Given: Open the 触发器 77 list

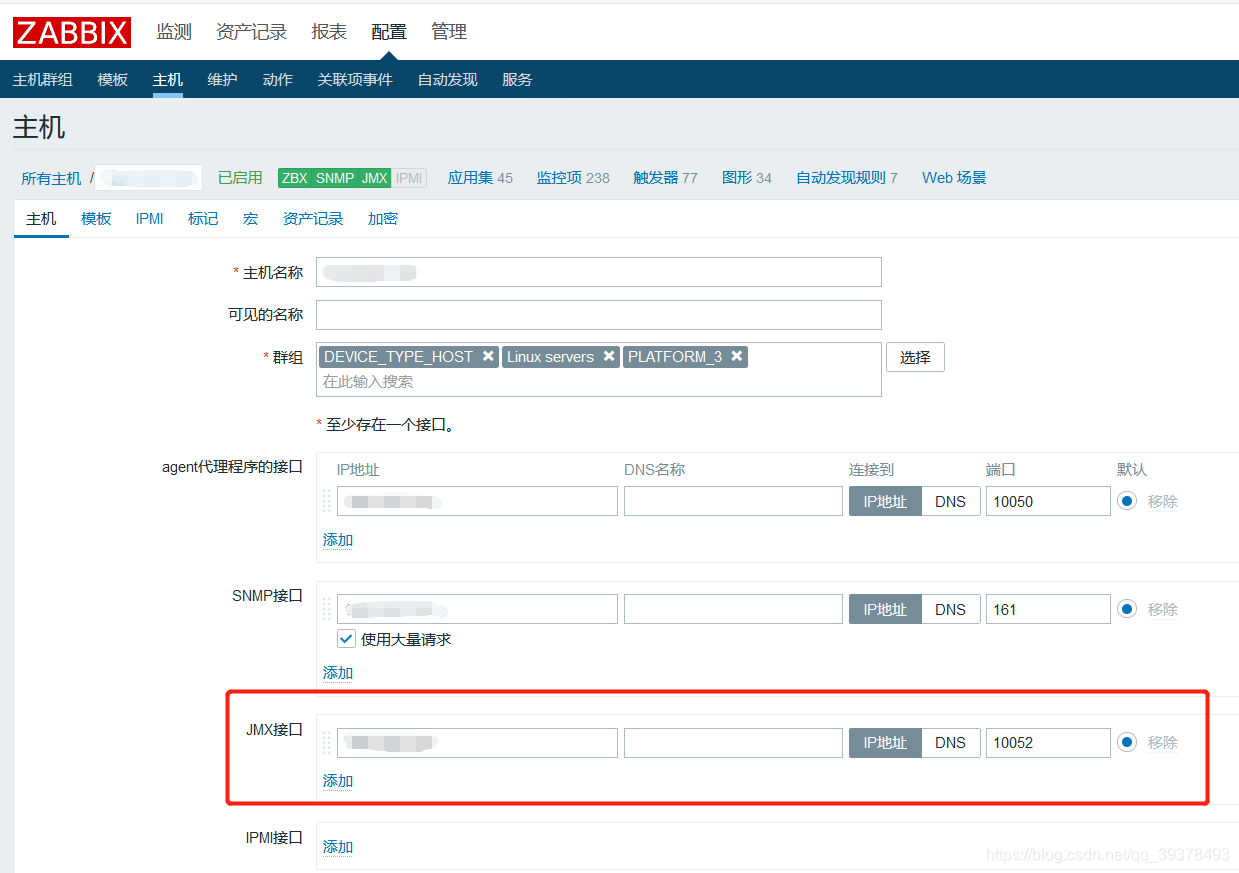Looking at the screenshot, I should pos(665,177).
